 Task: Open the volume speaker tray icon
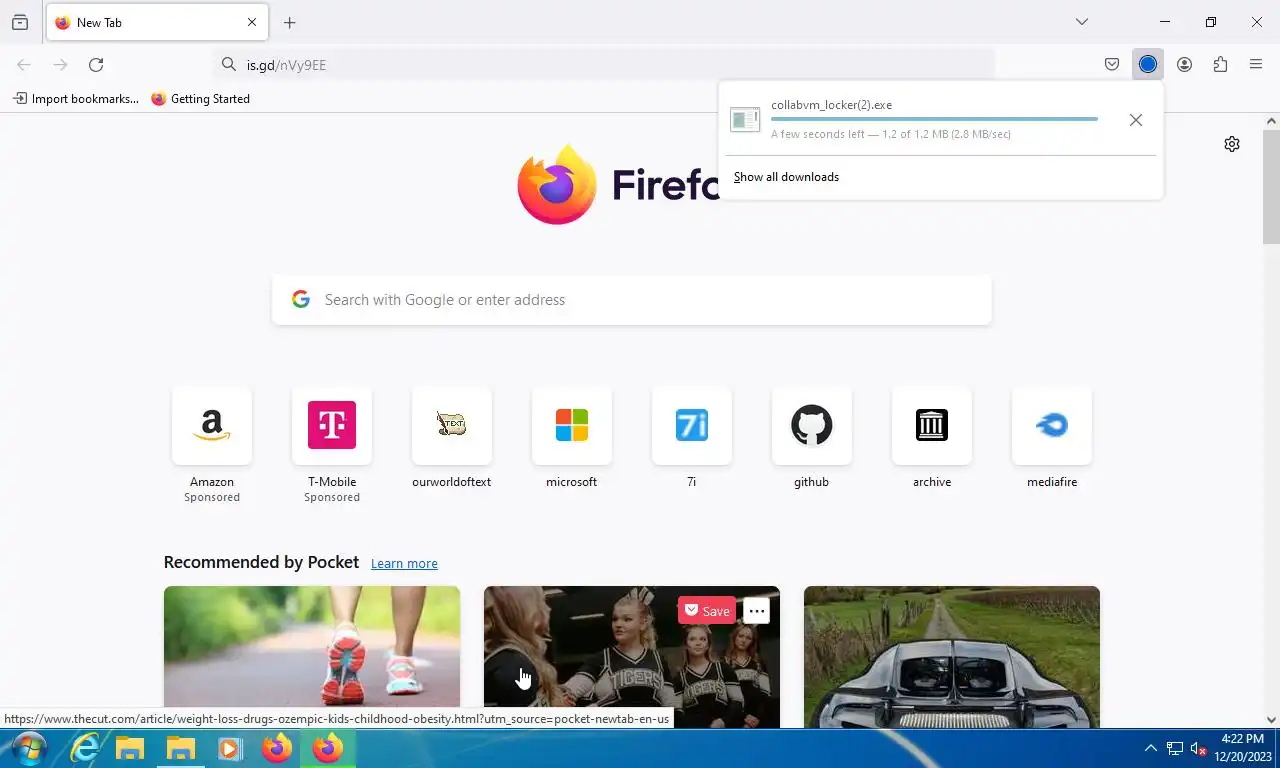pyautogui.click(x=1198, y=749)
